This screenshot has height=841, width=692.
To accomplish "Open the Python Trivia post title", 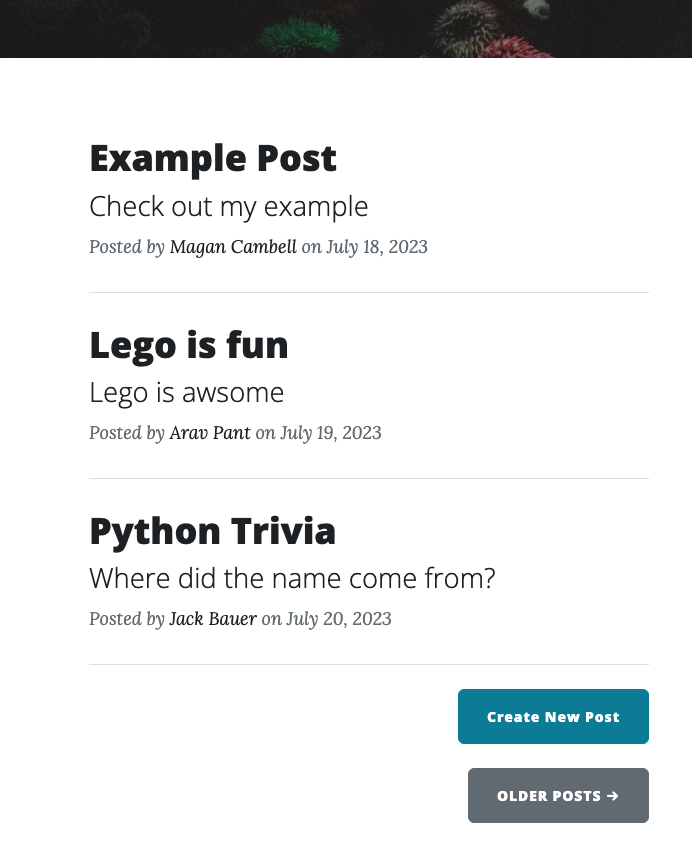I will pyautogui.click(x=213, y=531).
